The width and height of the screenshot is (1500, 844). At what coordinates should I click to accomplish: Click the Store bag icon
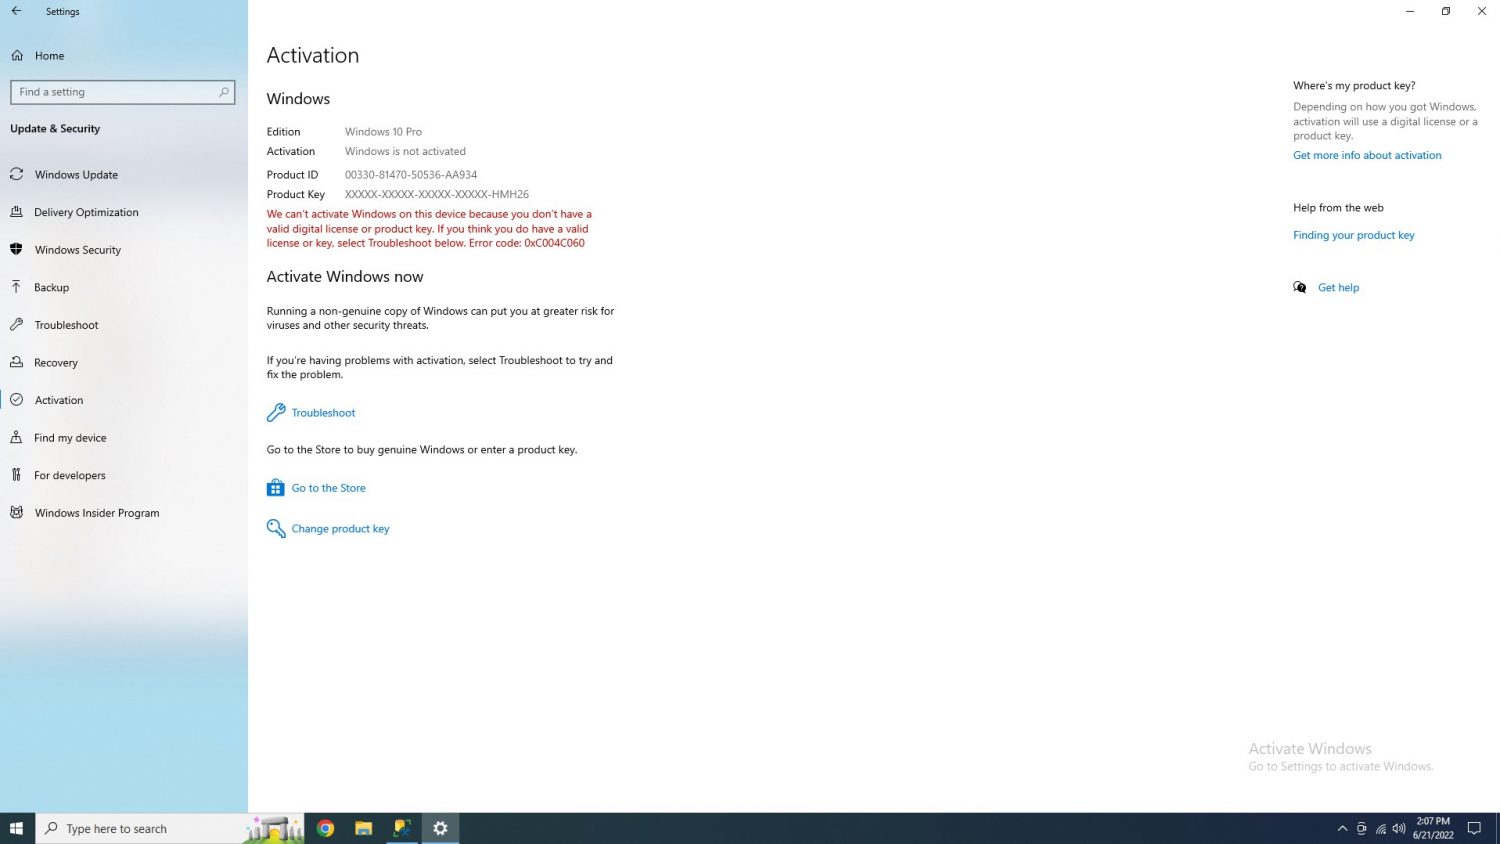click(x=276, y=488)
